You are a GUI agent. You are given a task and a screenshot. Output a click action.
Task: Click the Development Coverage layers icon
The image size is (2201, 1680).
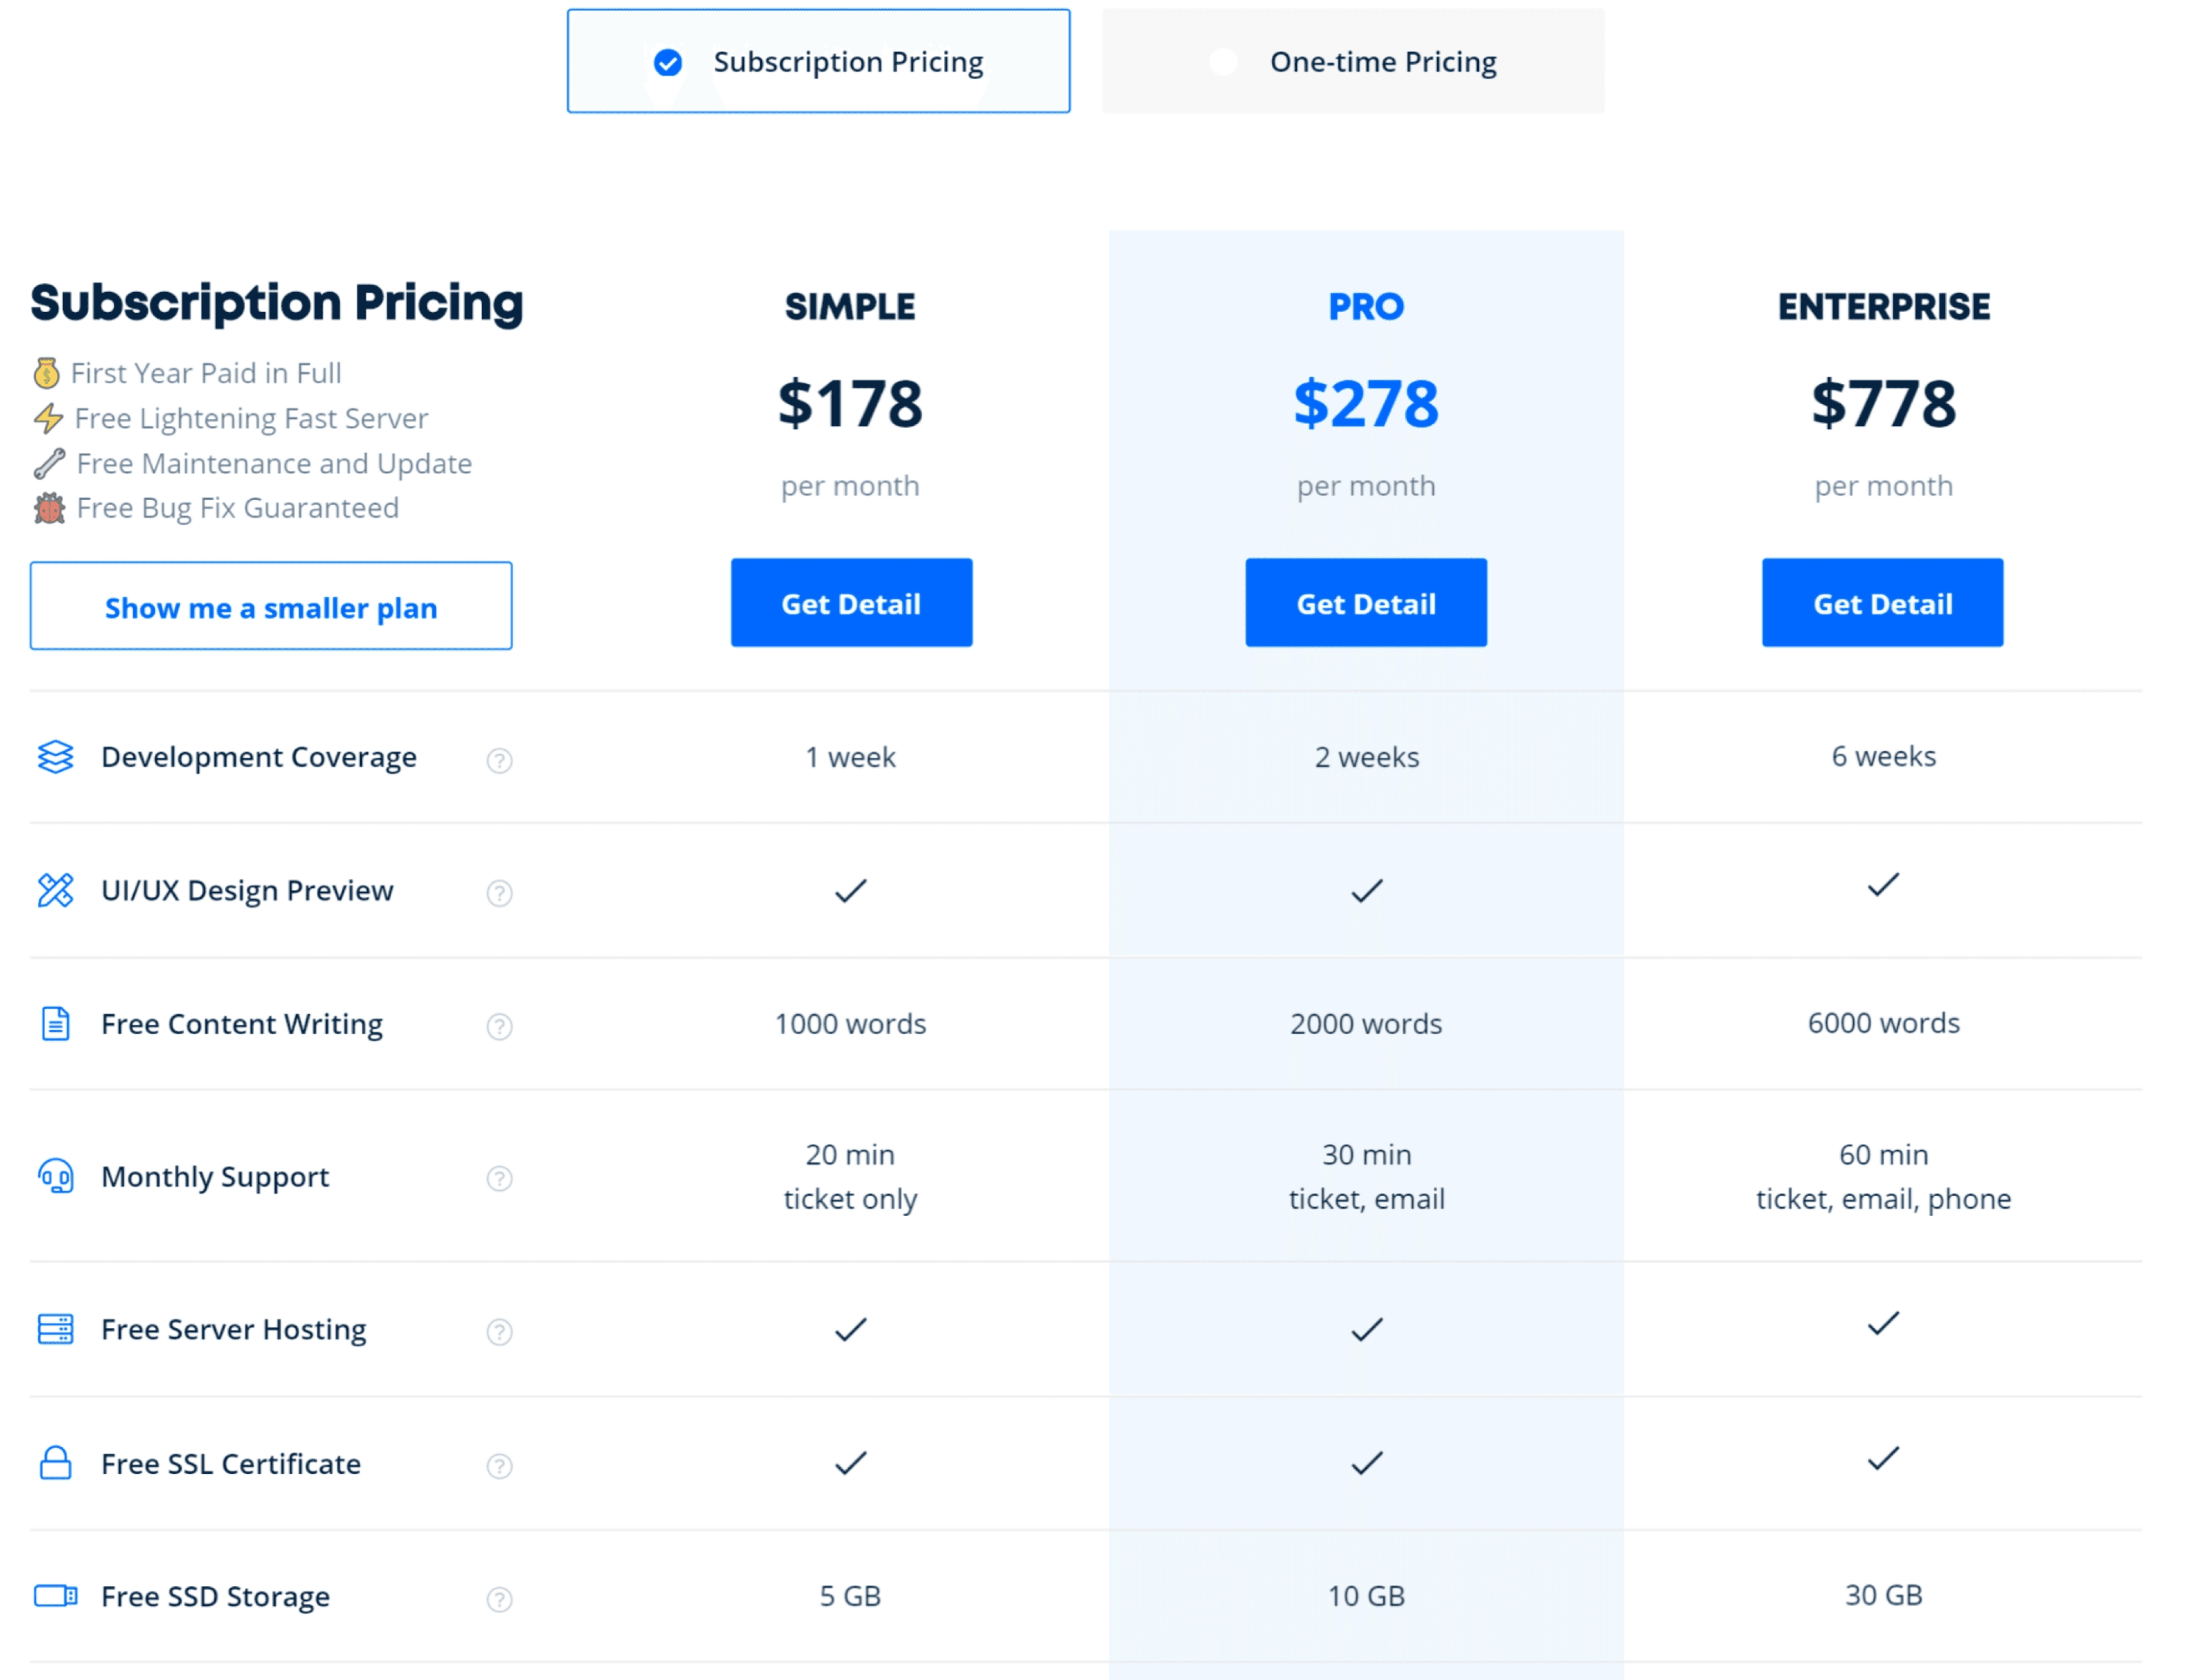tap(55, 757)
